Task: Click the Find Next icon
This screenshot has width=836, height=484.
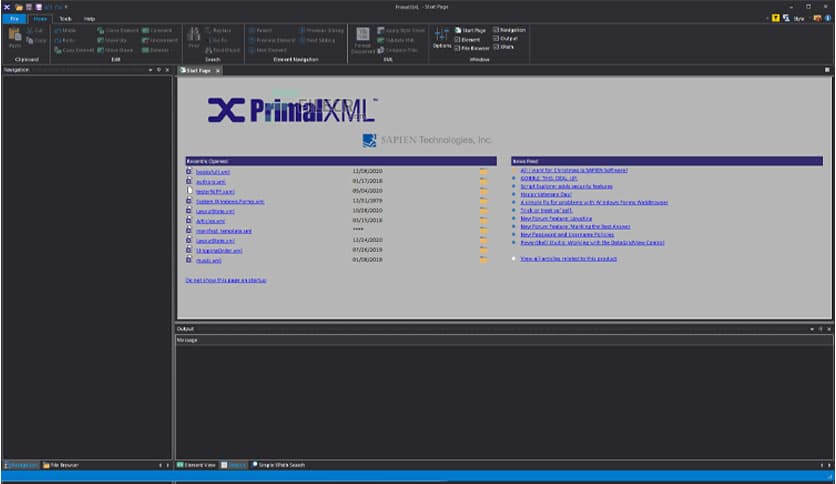Action: [x=208, y=50]
